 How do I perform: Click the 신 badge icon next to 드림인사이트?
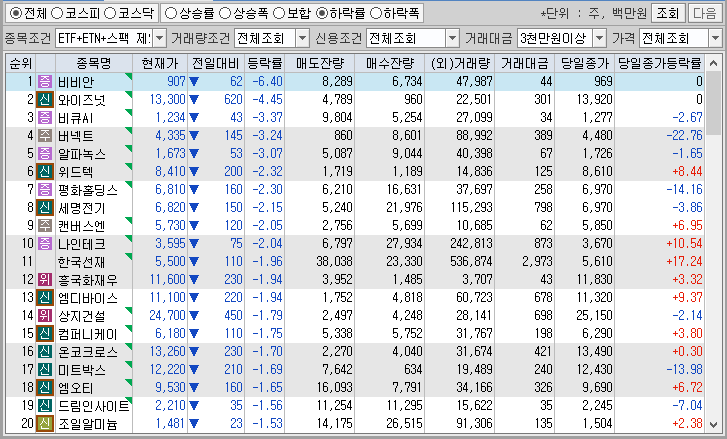click(x=45, y=406)
